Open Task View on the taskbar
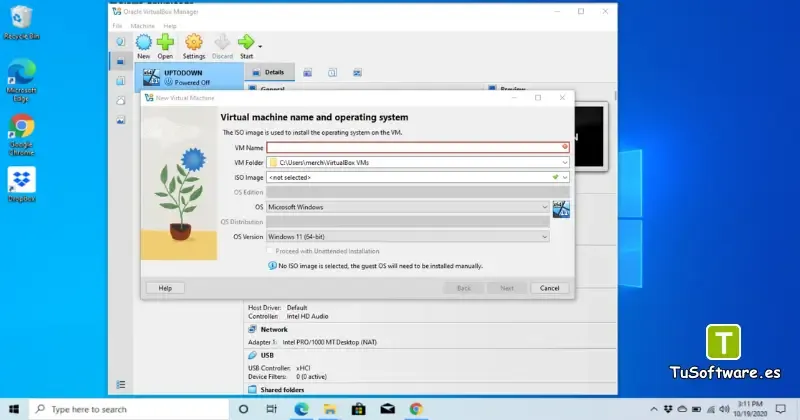This screenshot has height=420, width=800. [x=271, y=409]
